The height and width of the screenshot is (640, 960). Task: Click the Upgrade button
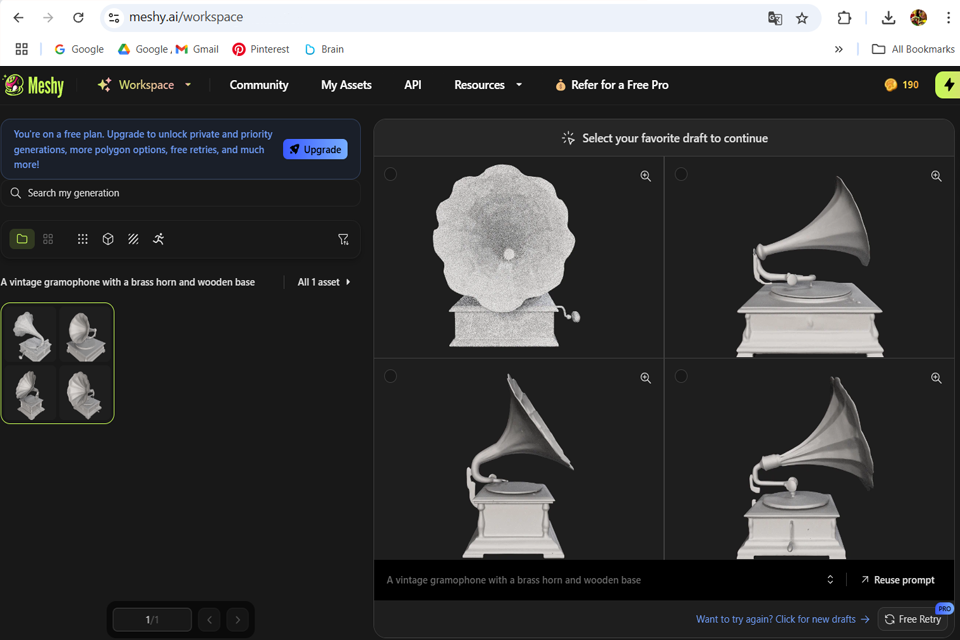click(x=315, y=149)
